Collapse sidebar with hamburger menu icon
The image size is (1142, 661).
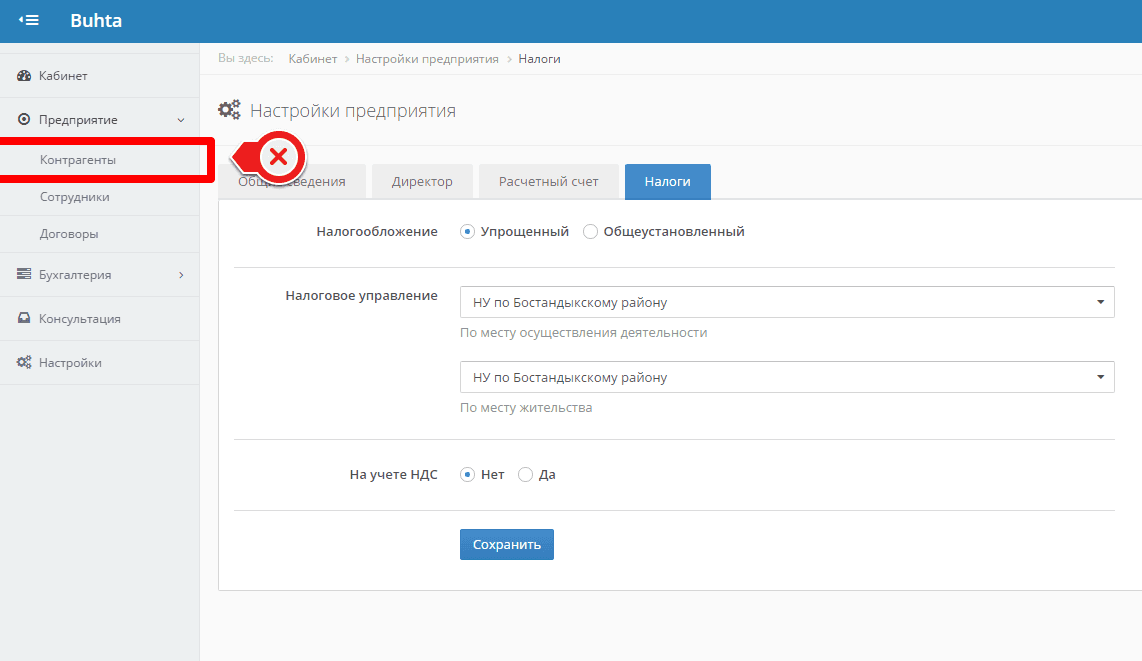pos(28,20)
